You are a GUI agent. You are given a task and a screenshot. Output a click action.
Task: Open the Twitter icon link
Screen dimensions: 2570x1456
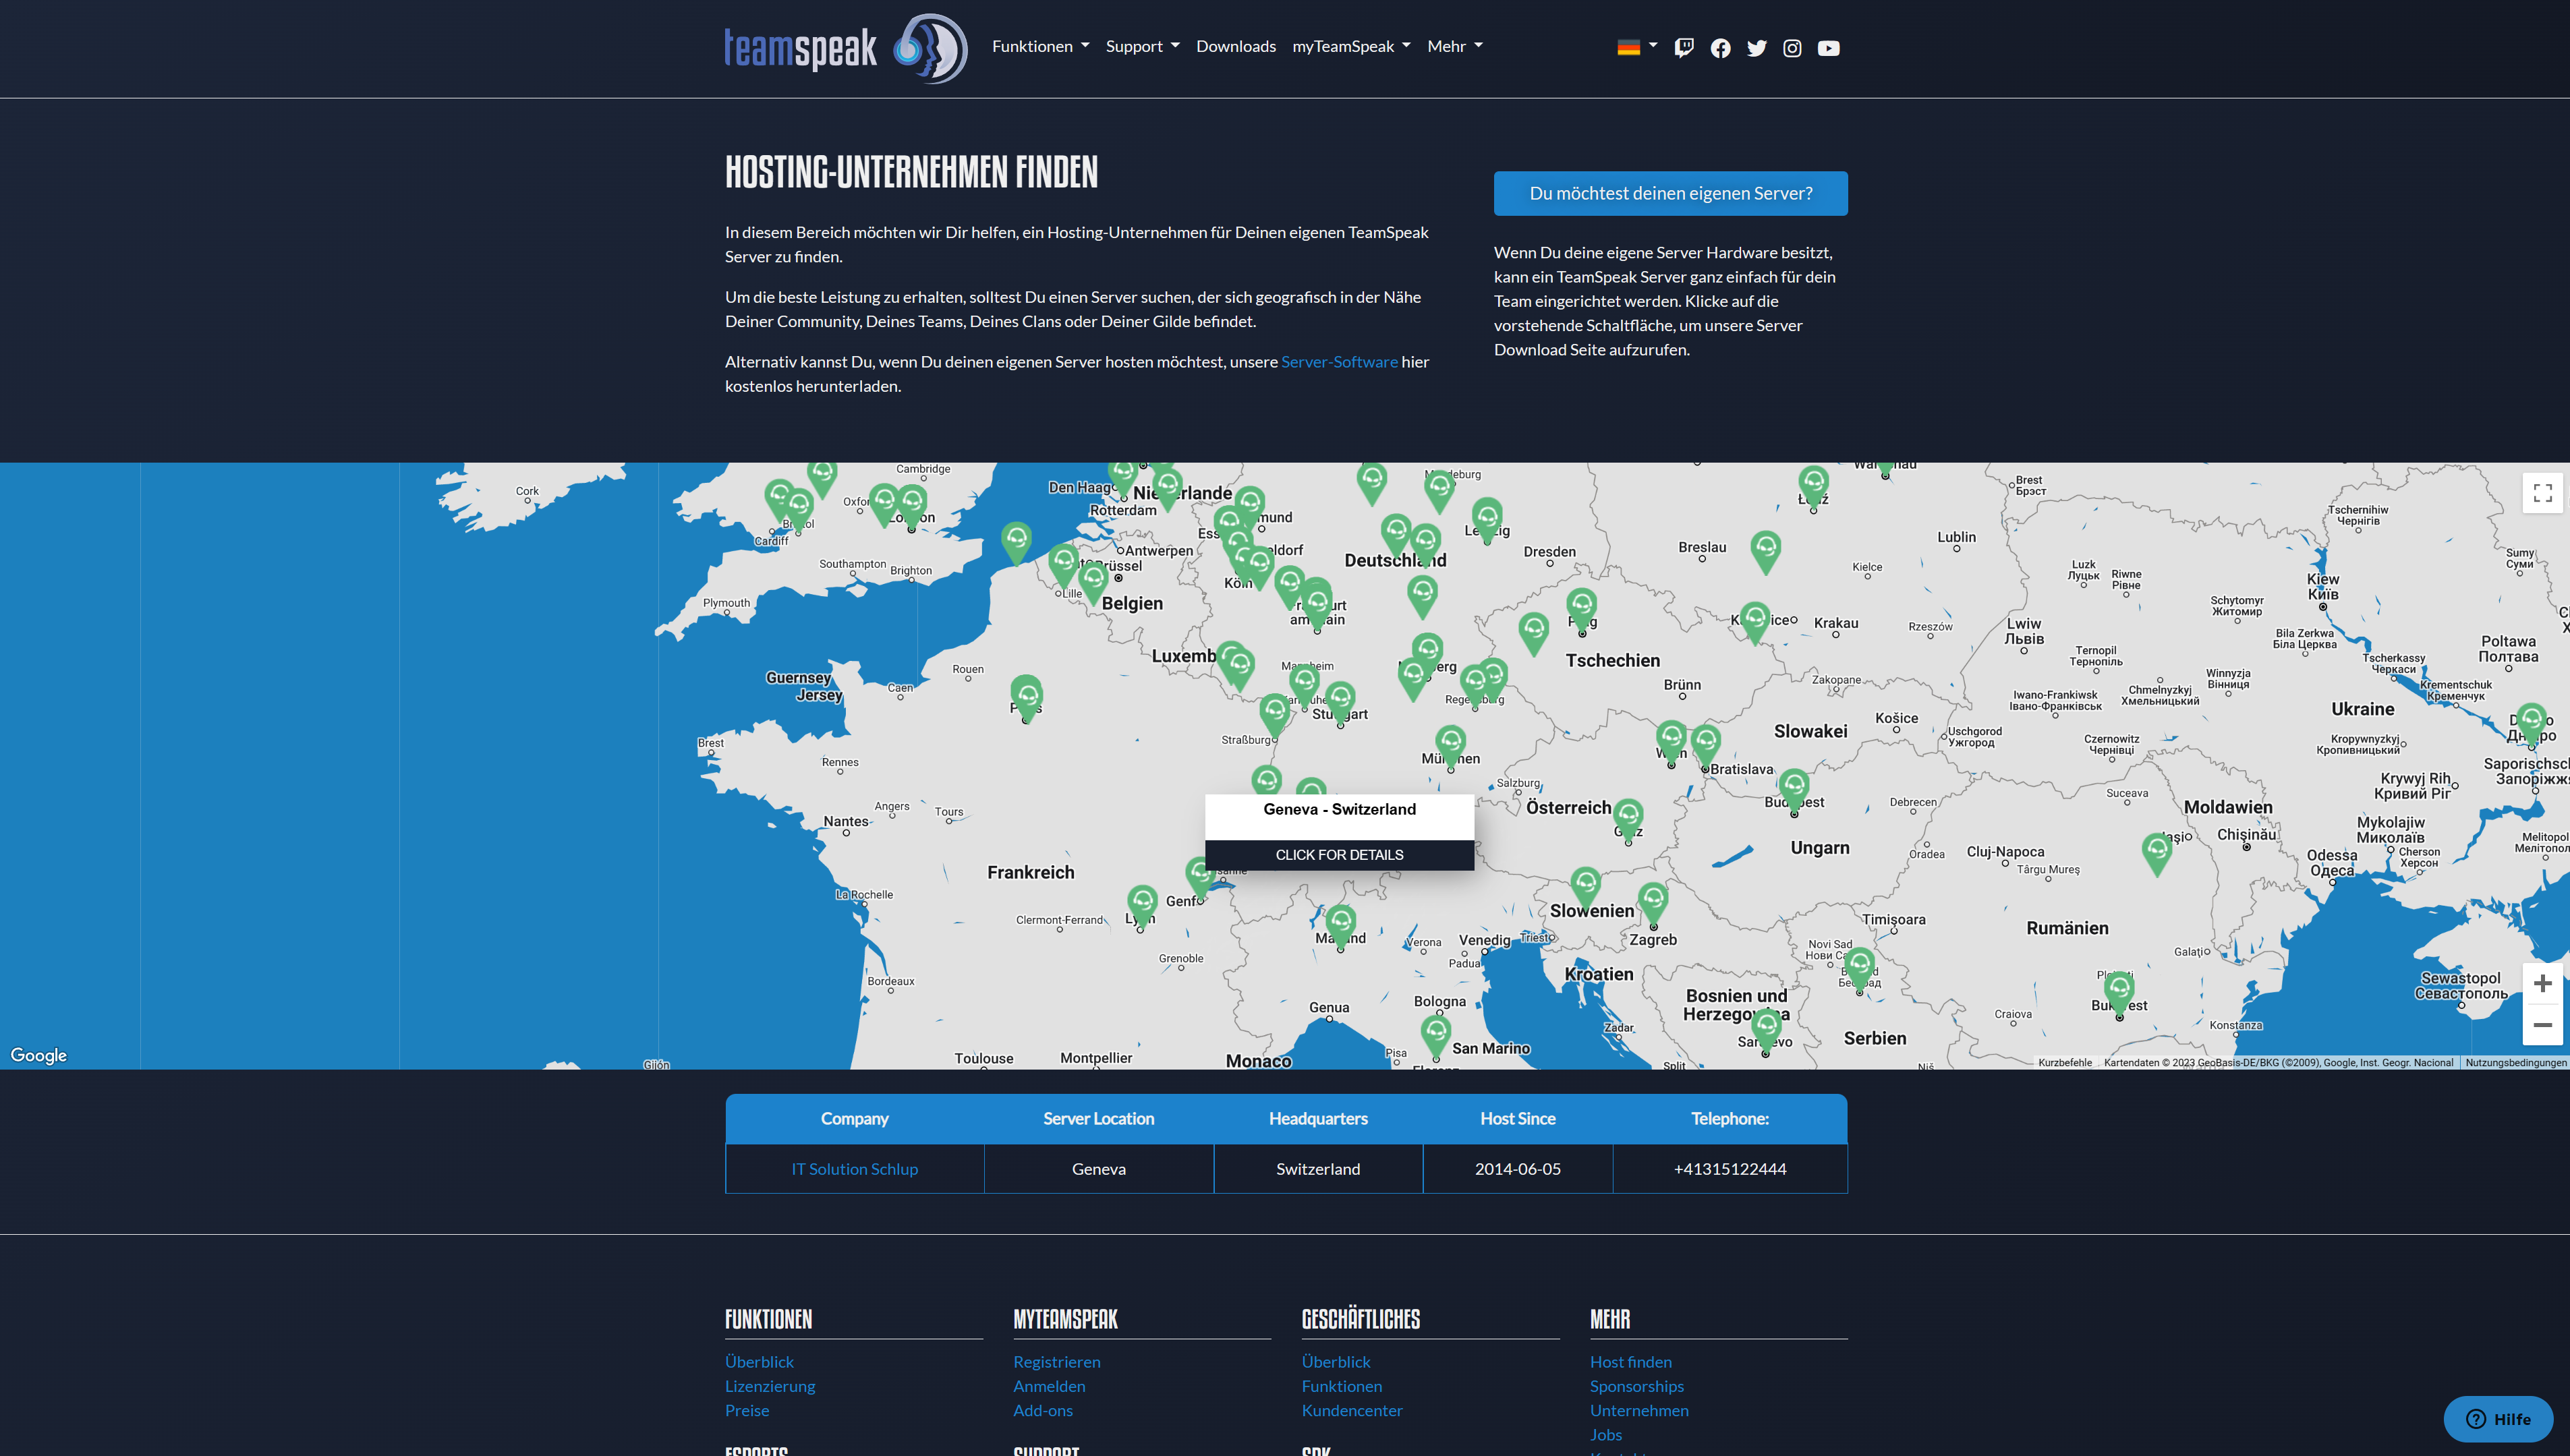1756,48
